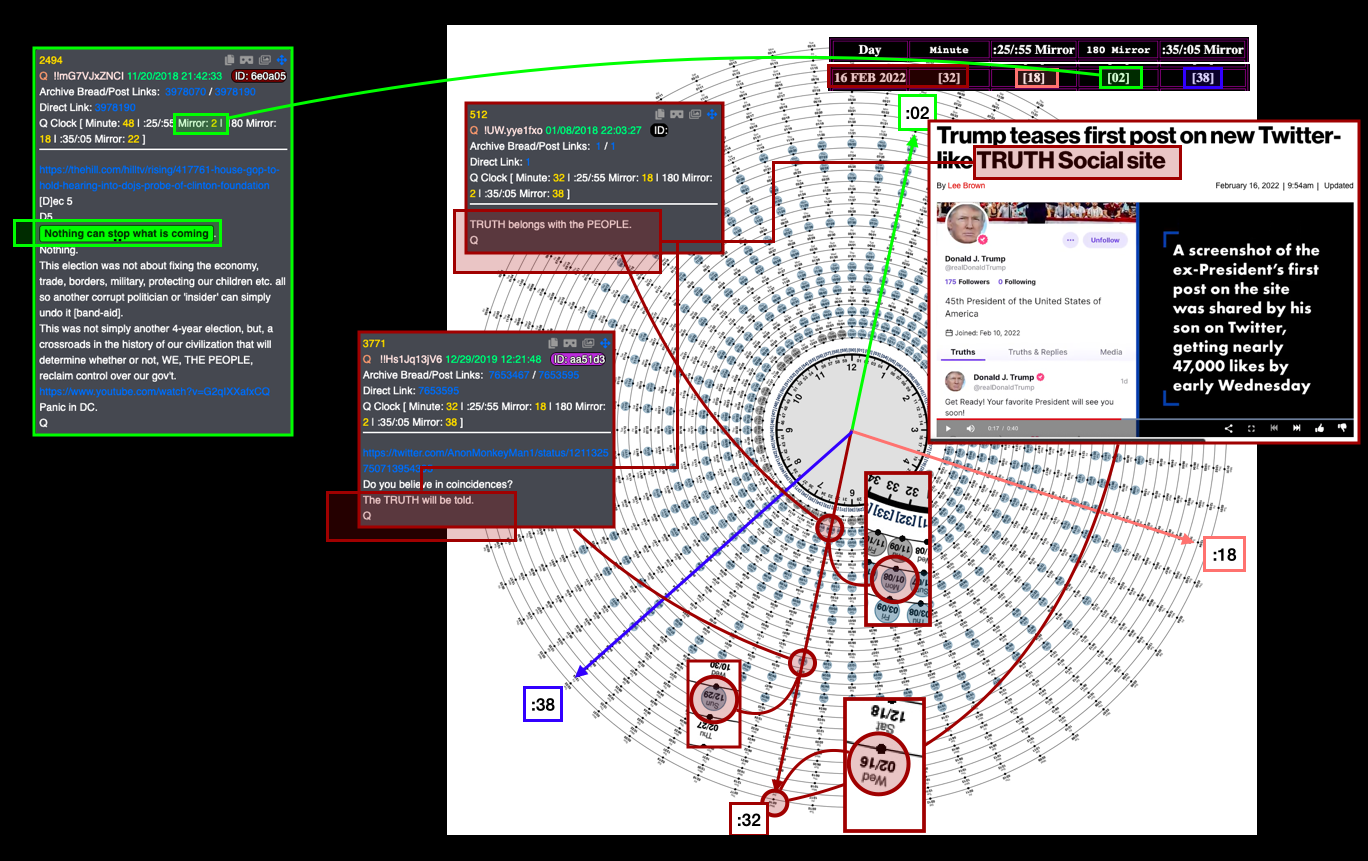Click the copy icon on post 512

tap(661, 115)
